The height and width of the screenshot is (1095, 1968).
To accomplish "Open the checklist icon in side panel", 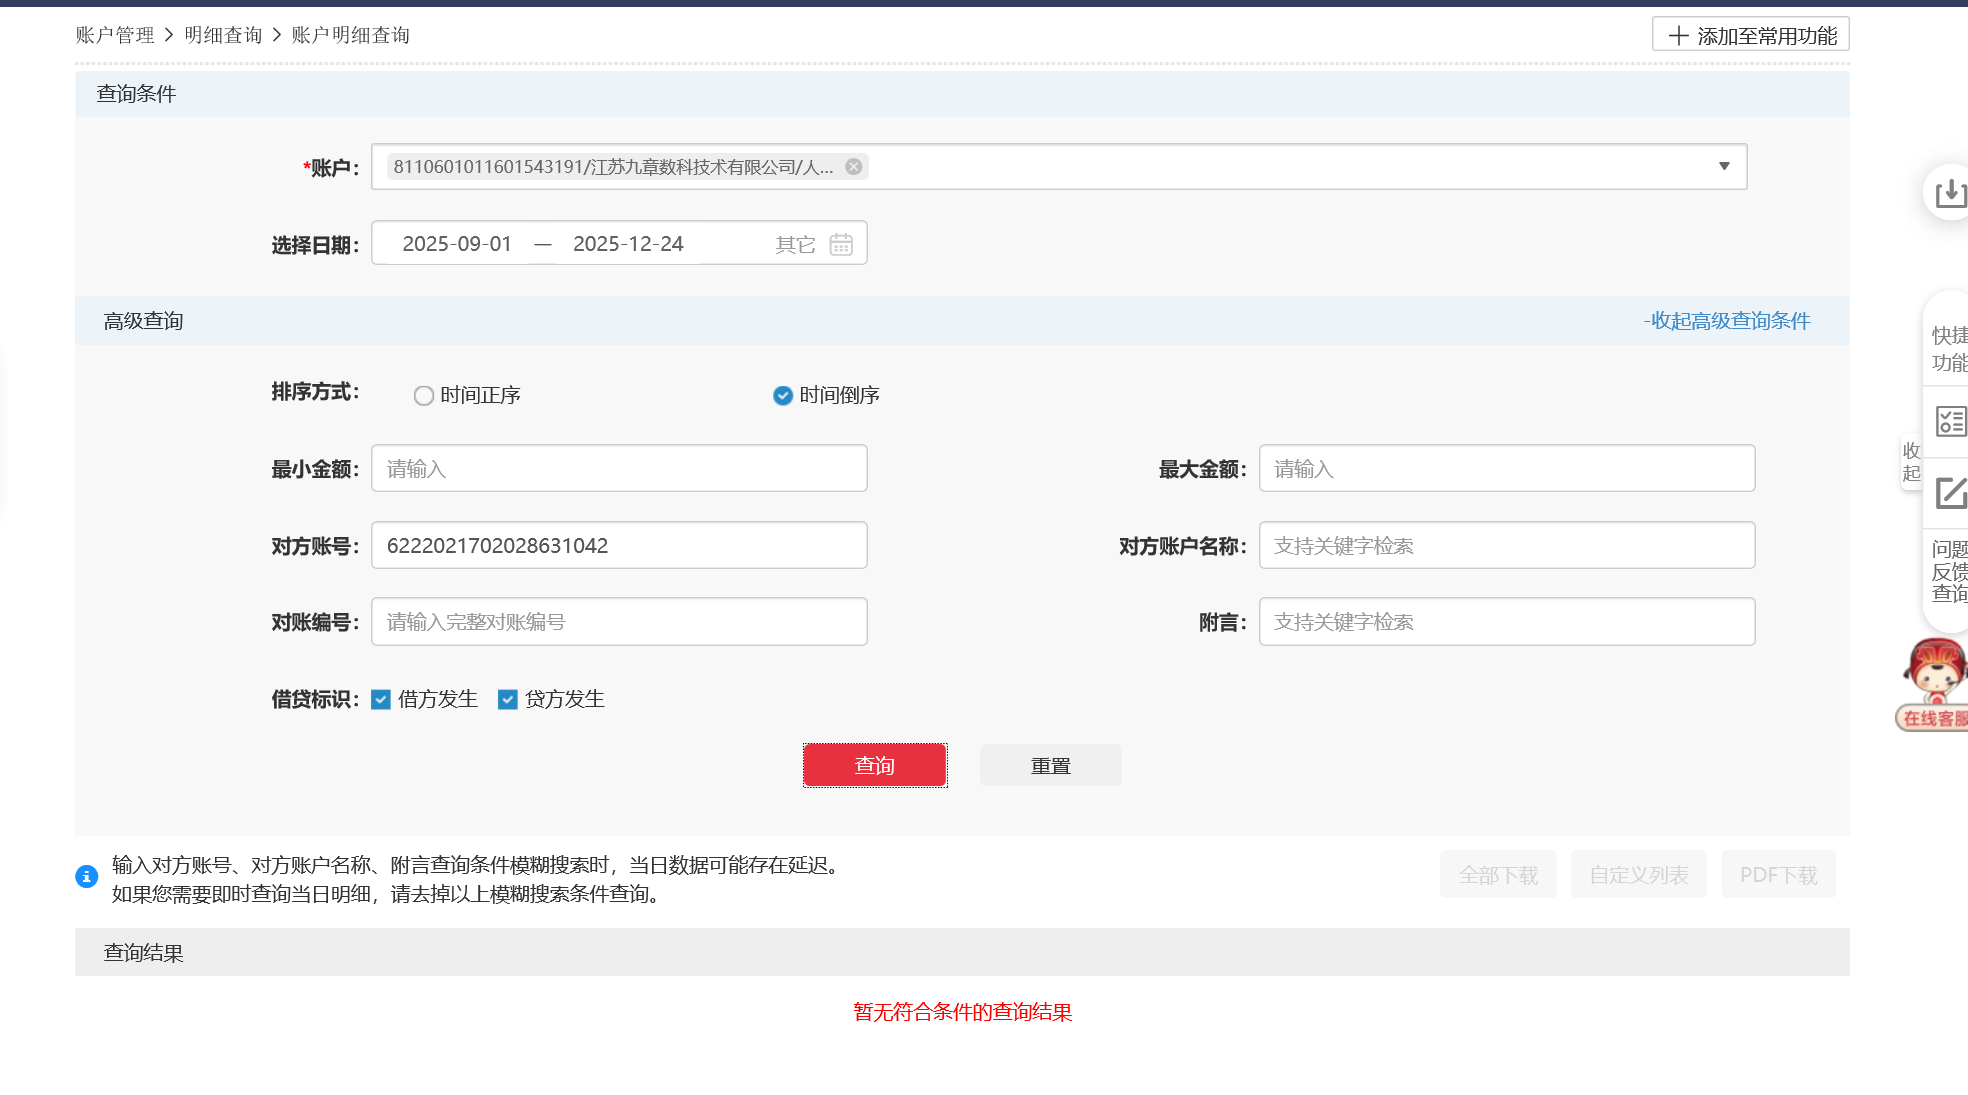I will pyautogui.click(x=1950, y=421).
